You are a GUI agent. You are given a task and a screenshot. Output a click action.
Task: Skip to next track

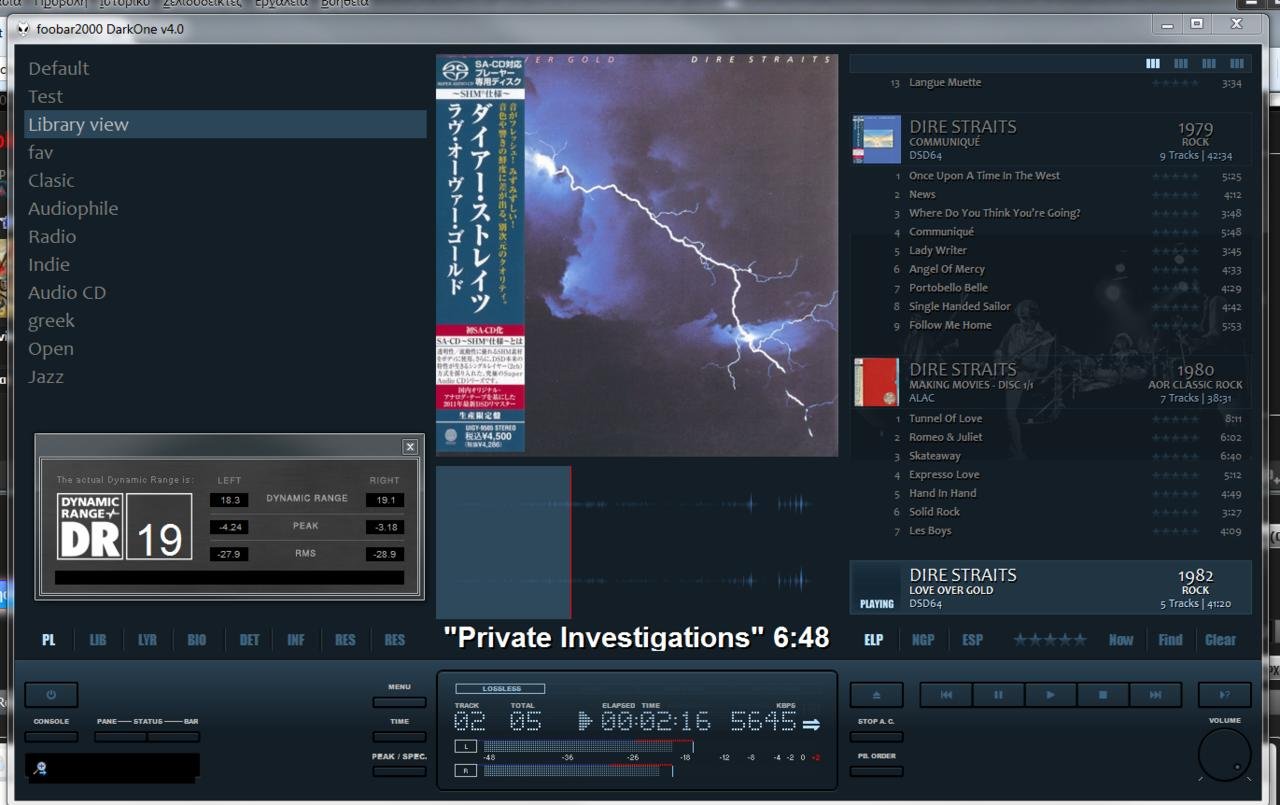1155,695
